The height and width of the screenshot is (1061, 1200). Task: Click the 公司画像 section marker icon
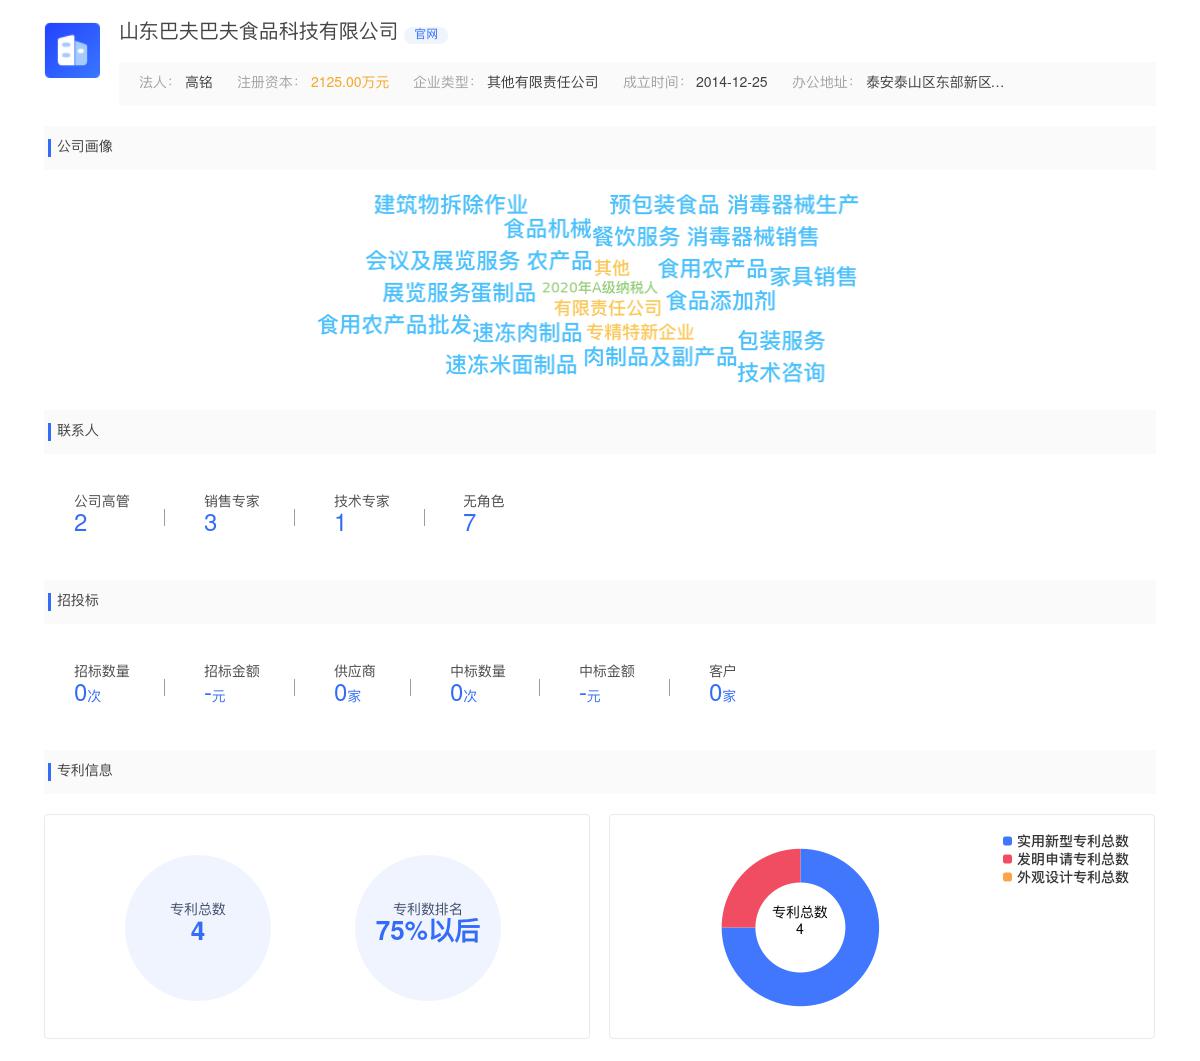pyautogui.click(x=49, y=147)
